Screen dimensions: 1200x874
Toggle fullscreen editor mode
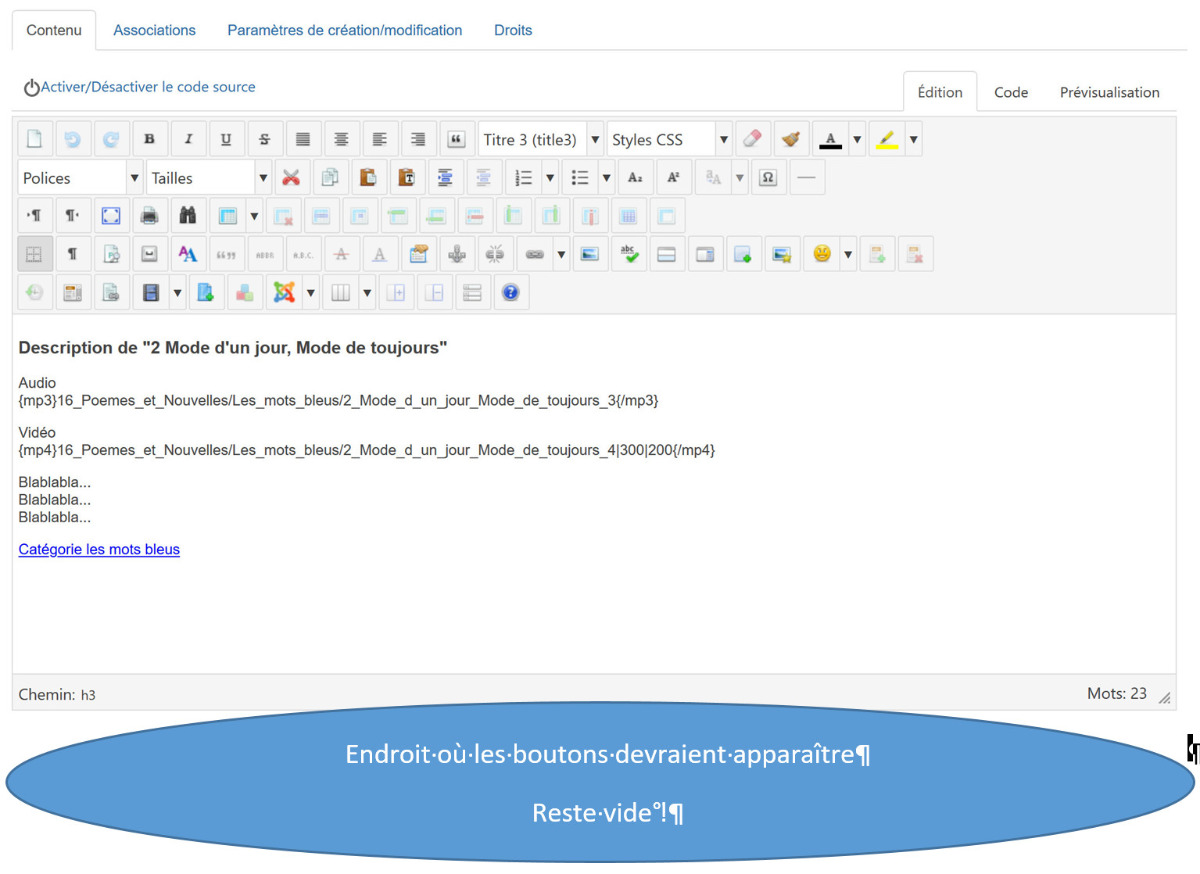pos(111,215)
